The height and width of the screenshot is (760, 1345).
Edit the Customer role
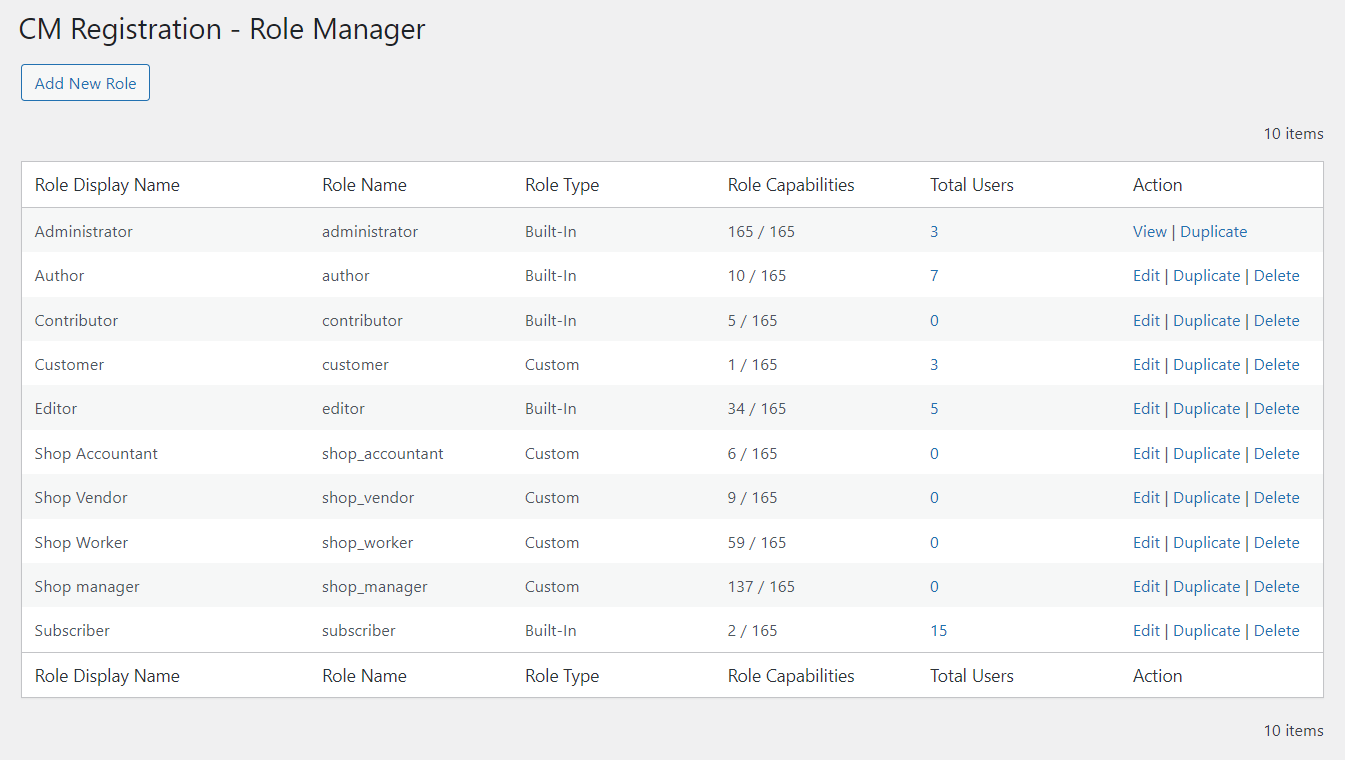click(x=1146, y=364)
